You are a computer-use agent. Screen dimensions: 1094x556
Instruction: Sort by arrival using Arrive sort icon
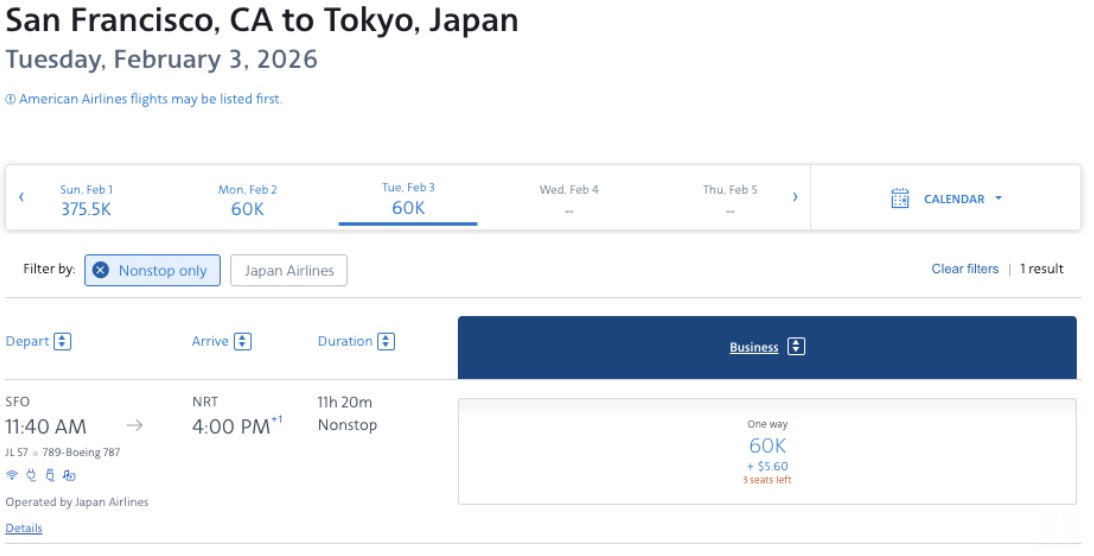[243, 341]
